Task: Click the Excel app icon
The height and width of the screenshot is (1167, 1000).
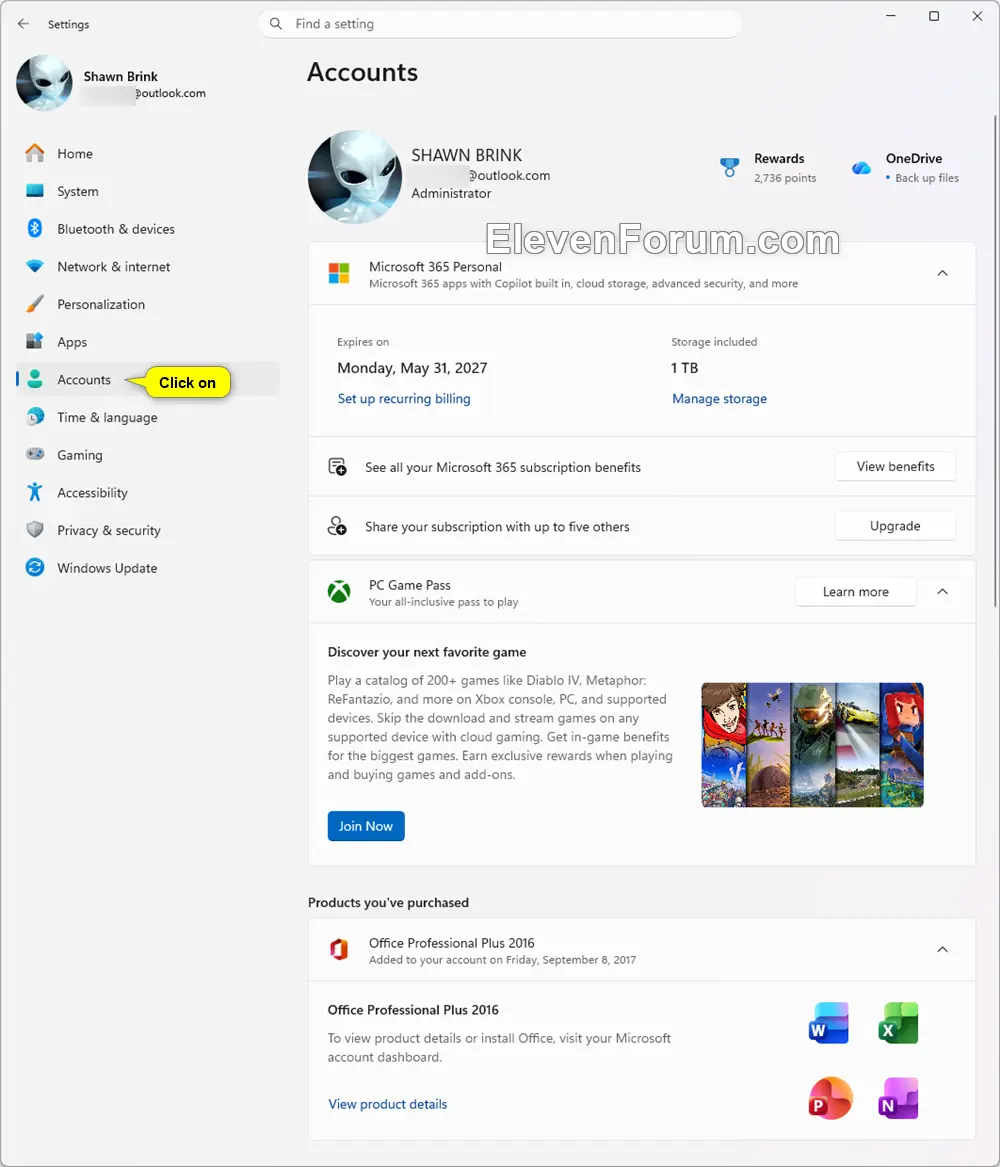Action: (x=899, y=1023)
